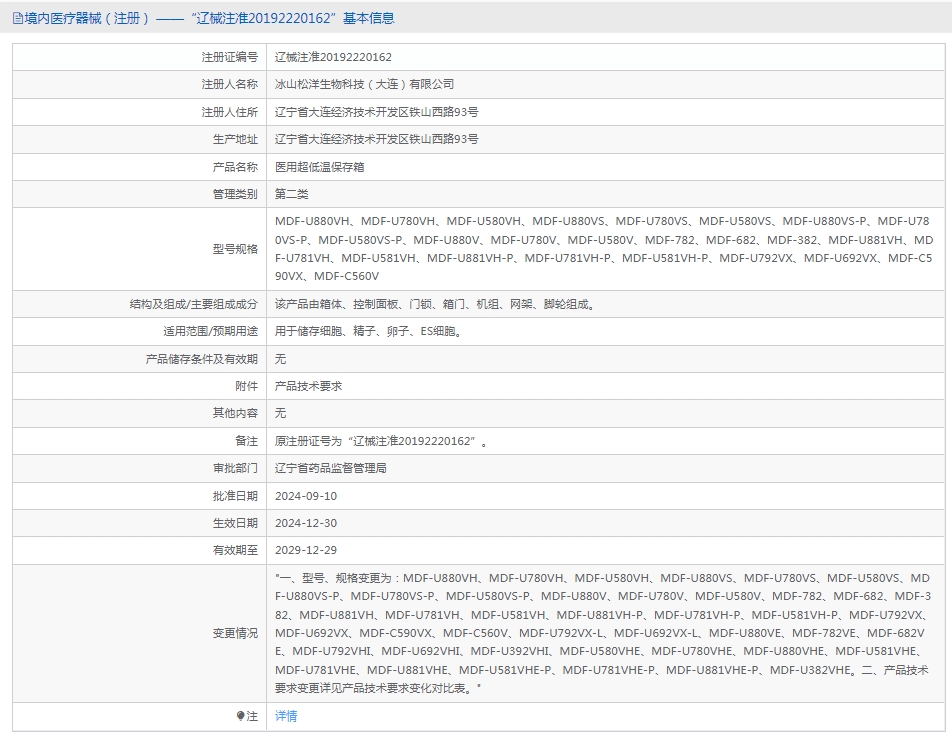Click the 第二类 management category value

pyautogui.click(x=292, y=194)
